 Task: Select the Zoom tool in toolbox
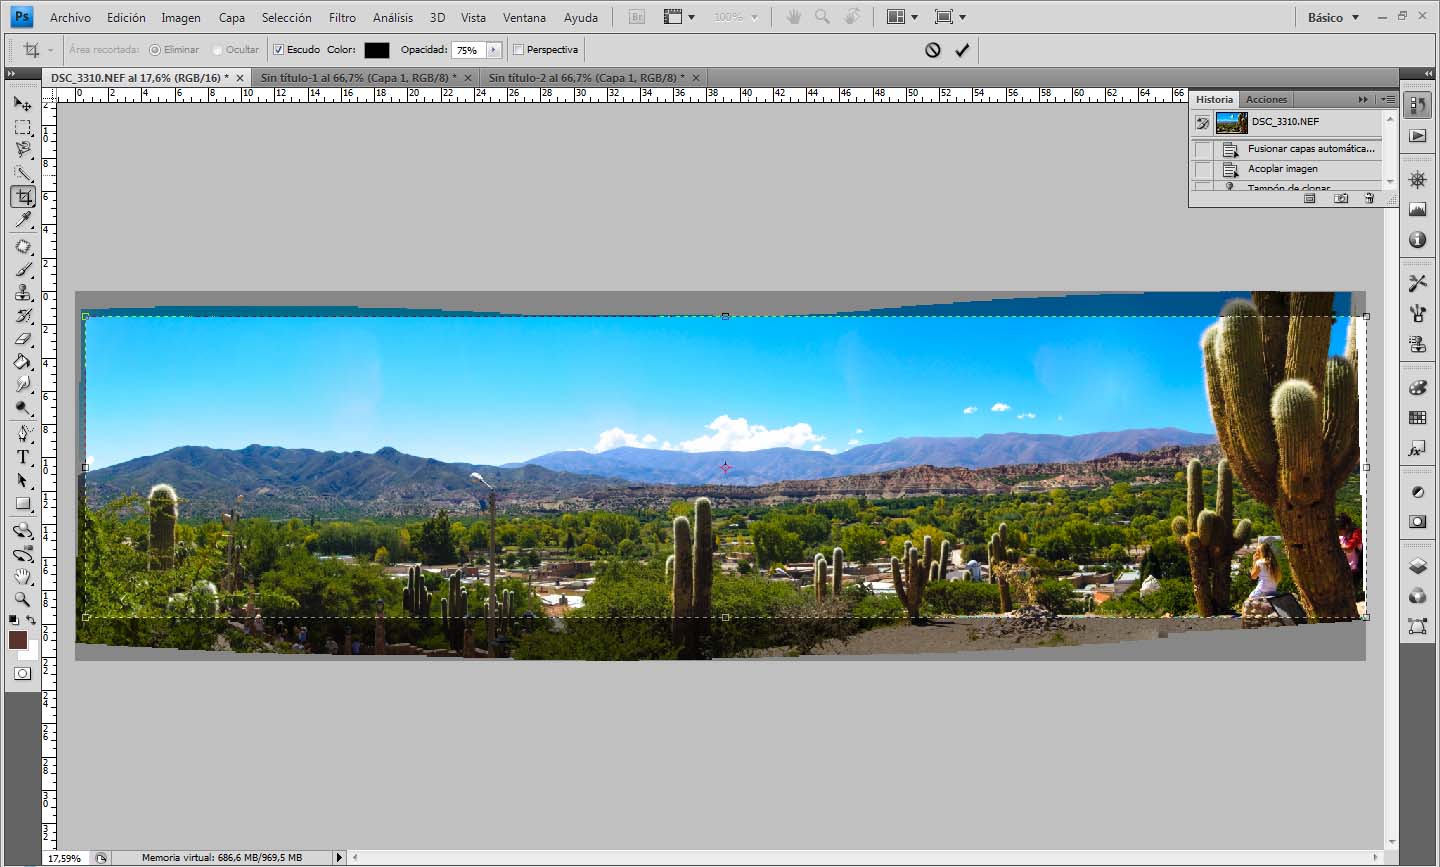point(23,600)
